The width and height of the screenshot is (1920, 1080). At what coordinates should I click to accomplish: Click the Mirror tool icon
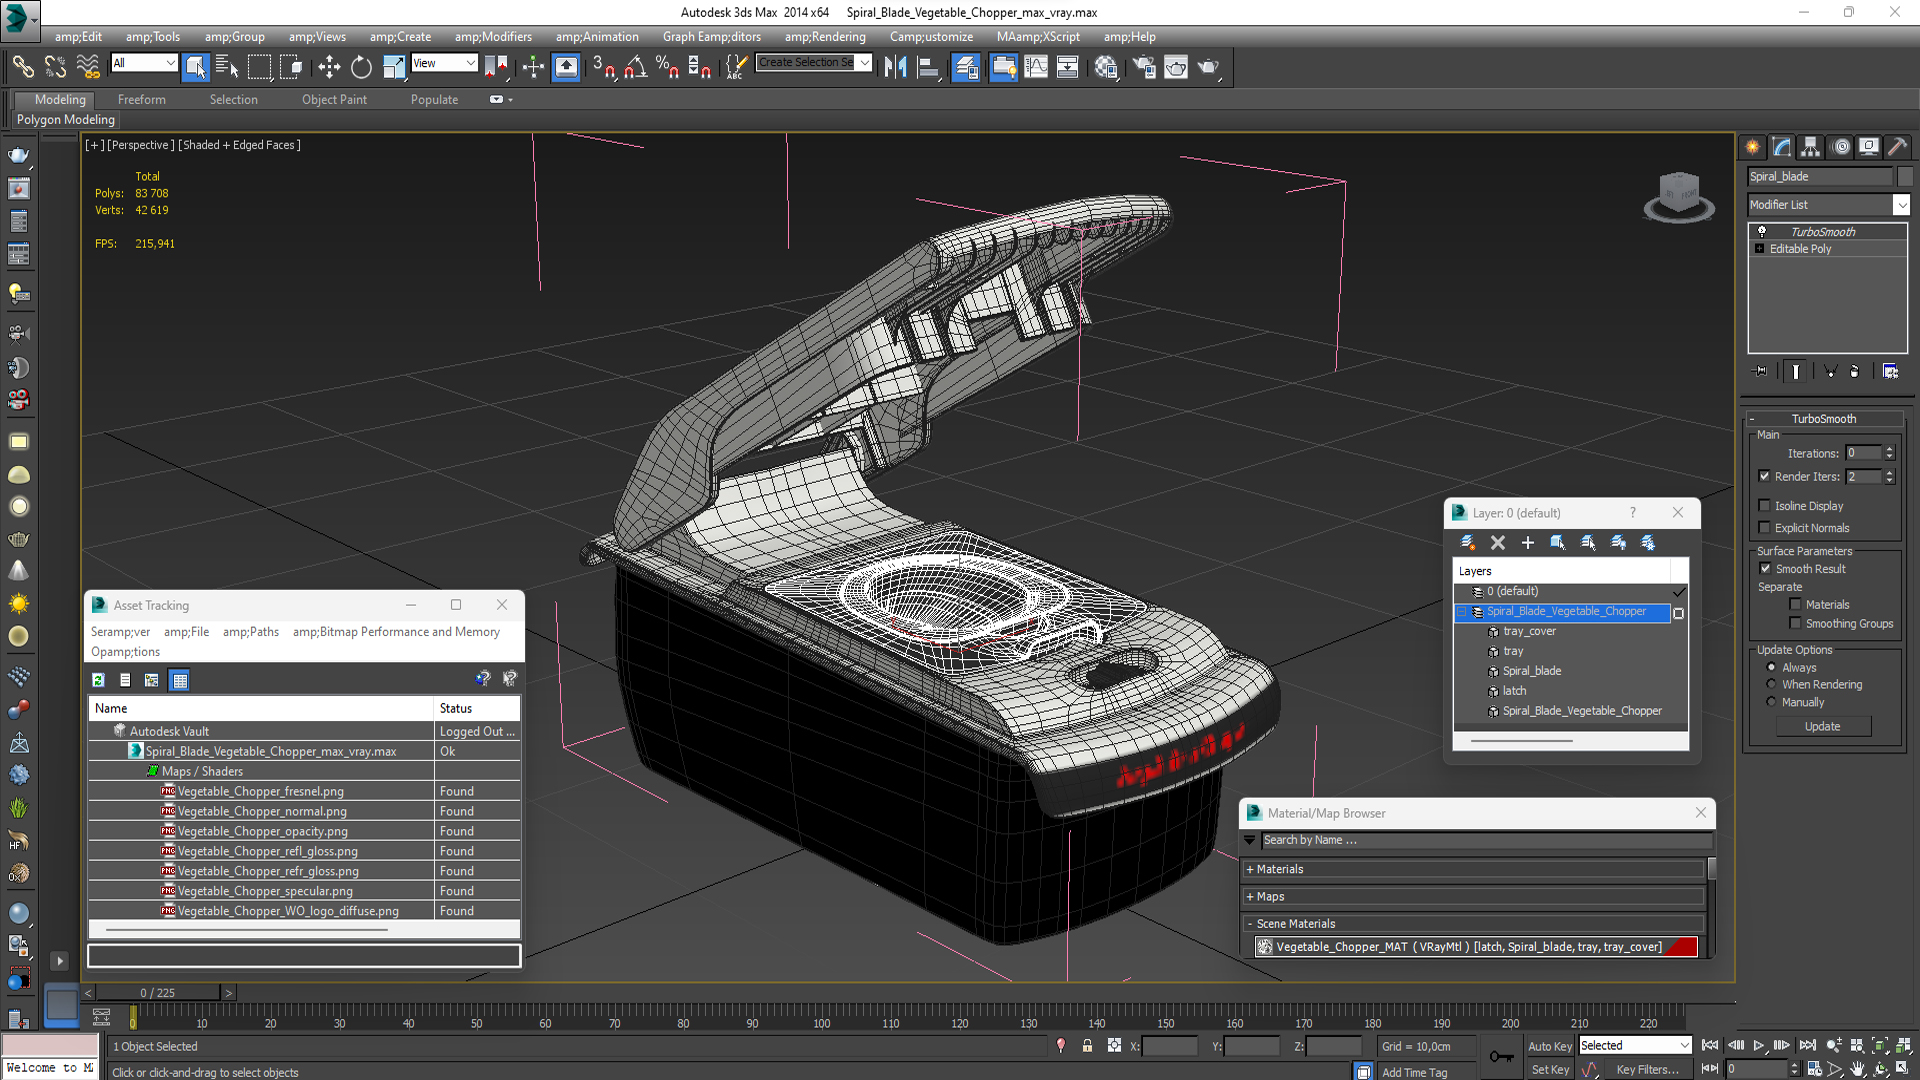pos(895,67)
